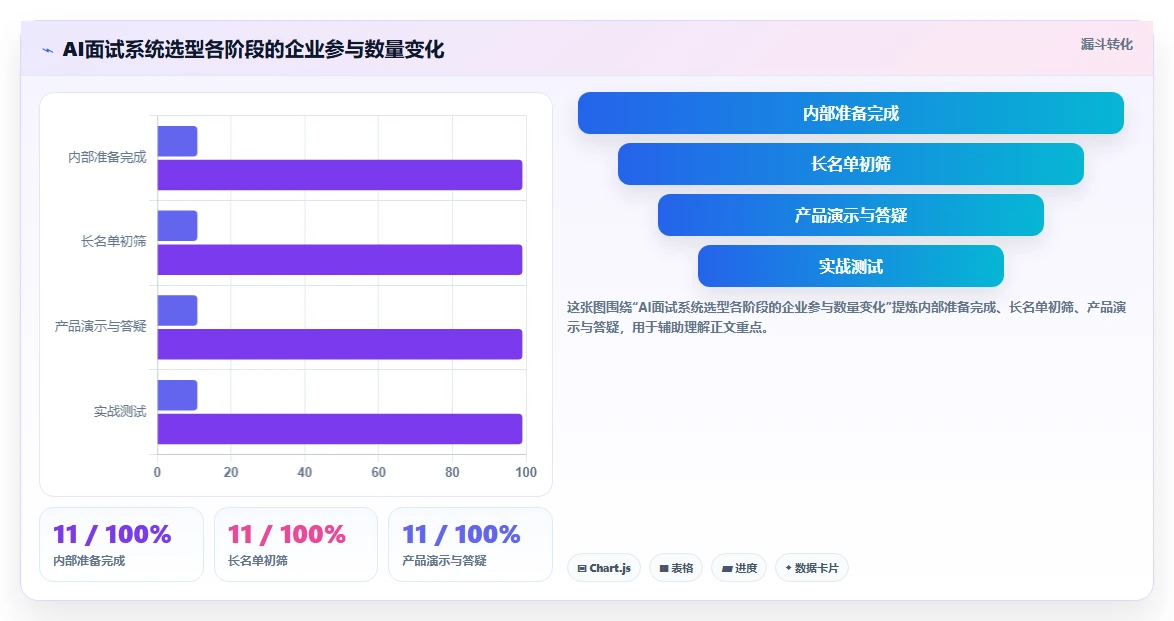Viewport: 1174px width, 621px height.
Task: Click the short indigo bar for 产品演示与答疑
Action: click(x=177, y=311)
